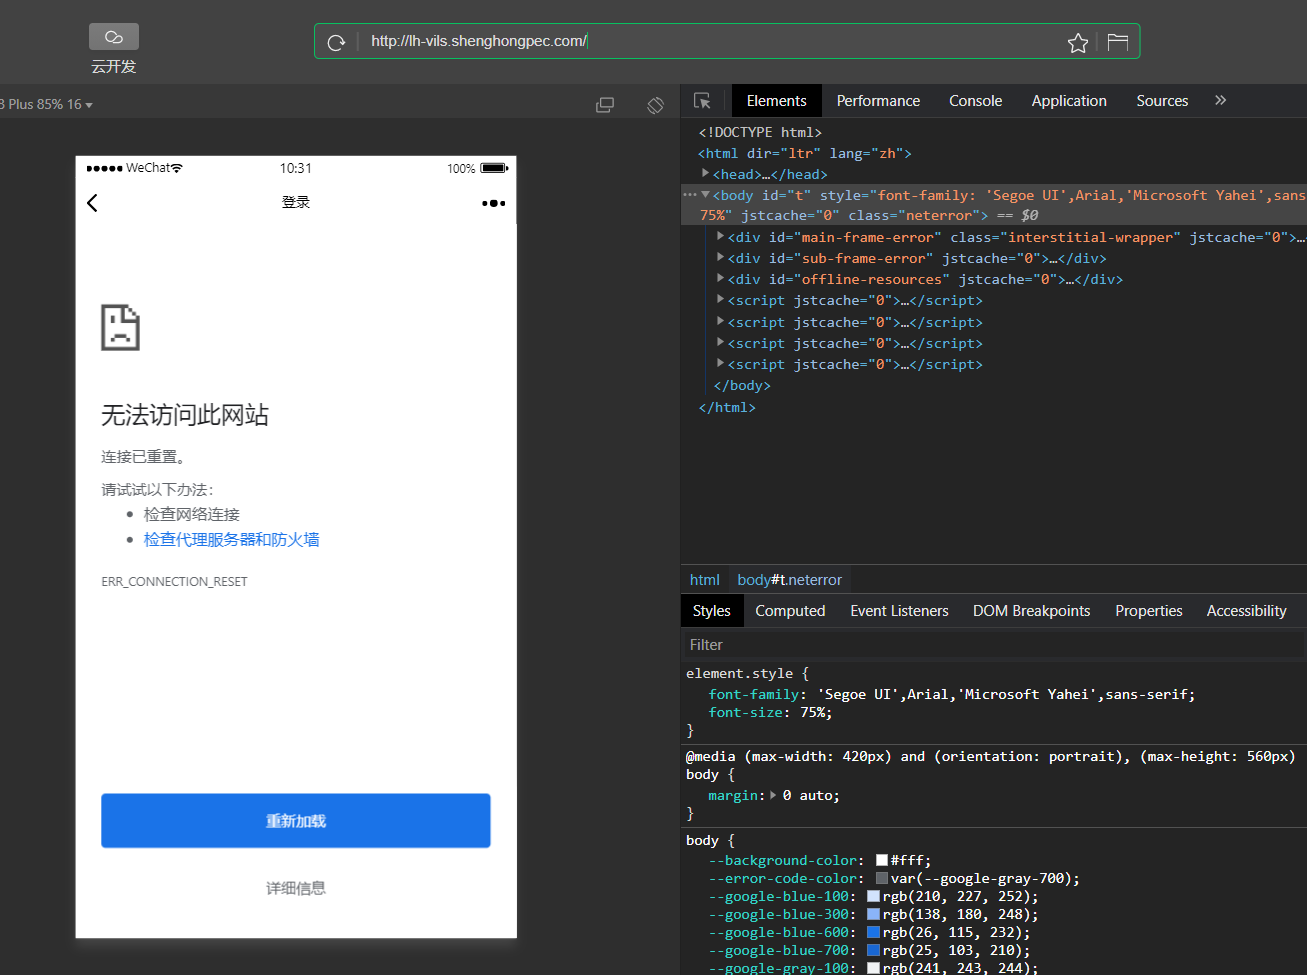Expand the sub-frame-error div
Screen dimensions: 1307x975
[721, 258]
